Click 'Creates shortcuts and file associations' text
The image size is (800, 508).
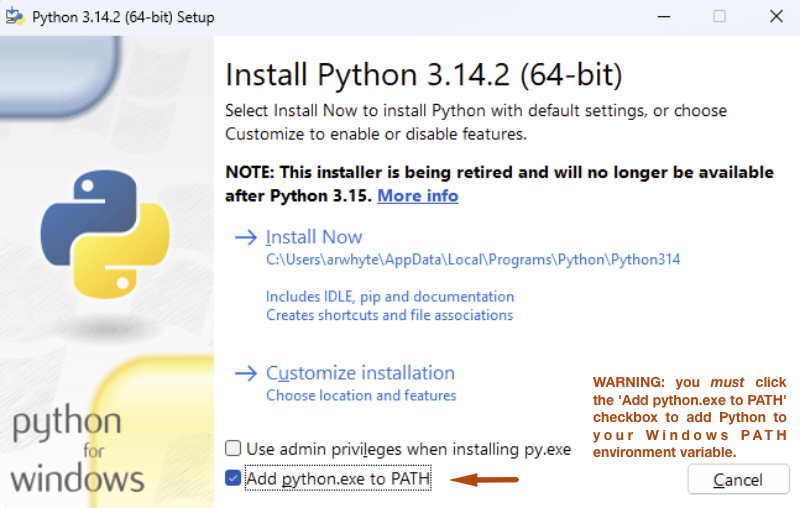point(389,315)
